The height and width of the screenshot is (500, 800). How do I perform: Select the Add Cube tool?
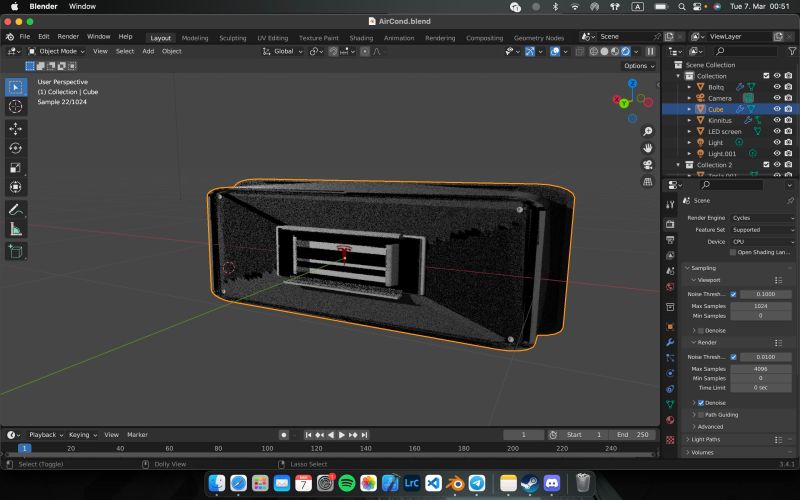[16, 252]
